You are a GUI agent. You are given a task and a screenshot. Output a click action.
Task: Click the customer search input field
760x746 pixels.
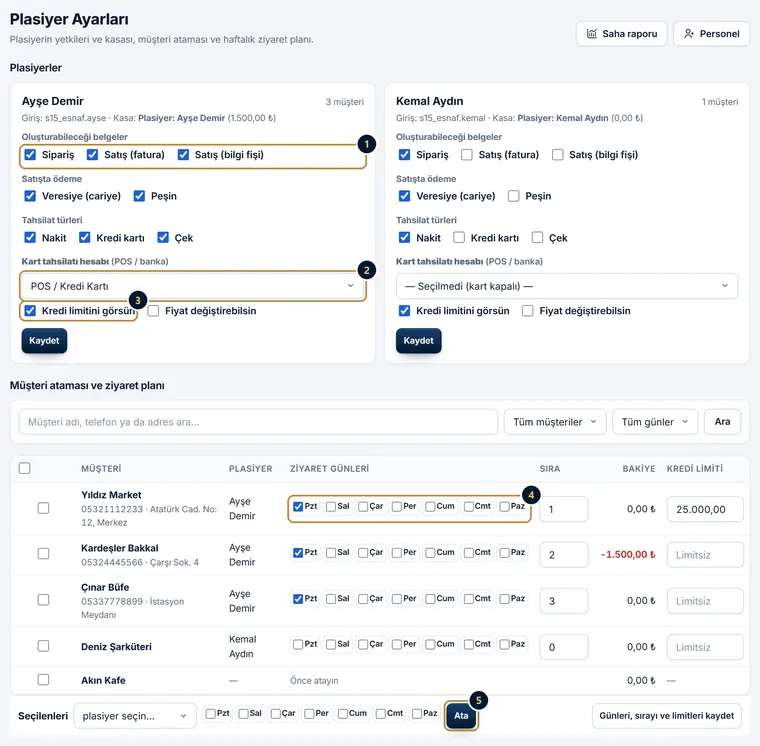click(258, 422)
